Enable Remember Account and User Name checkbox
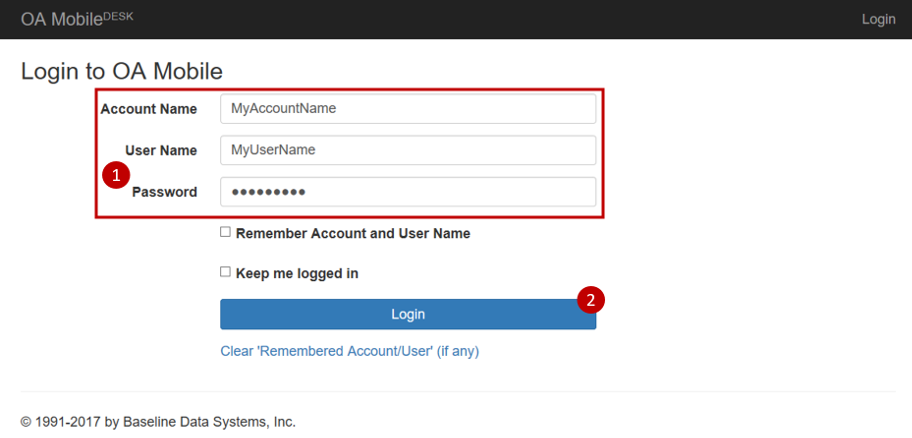Screen dimensions: 912x438 click(225, 232)
